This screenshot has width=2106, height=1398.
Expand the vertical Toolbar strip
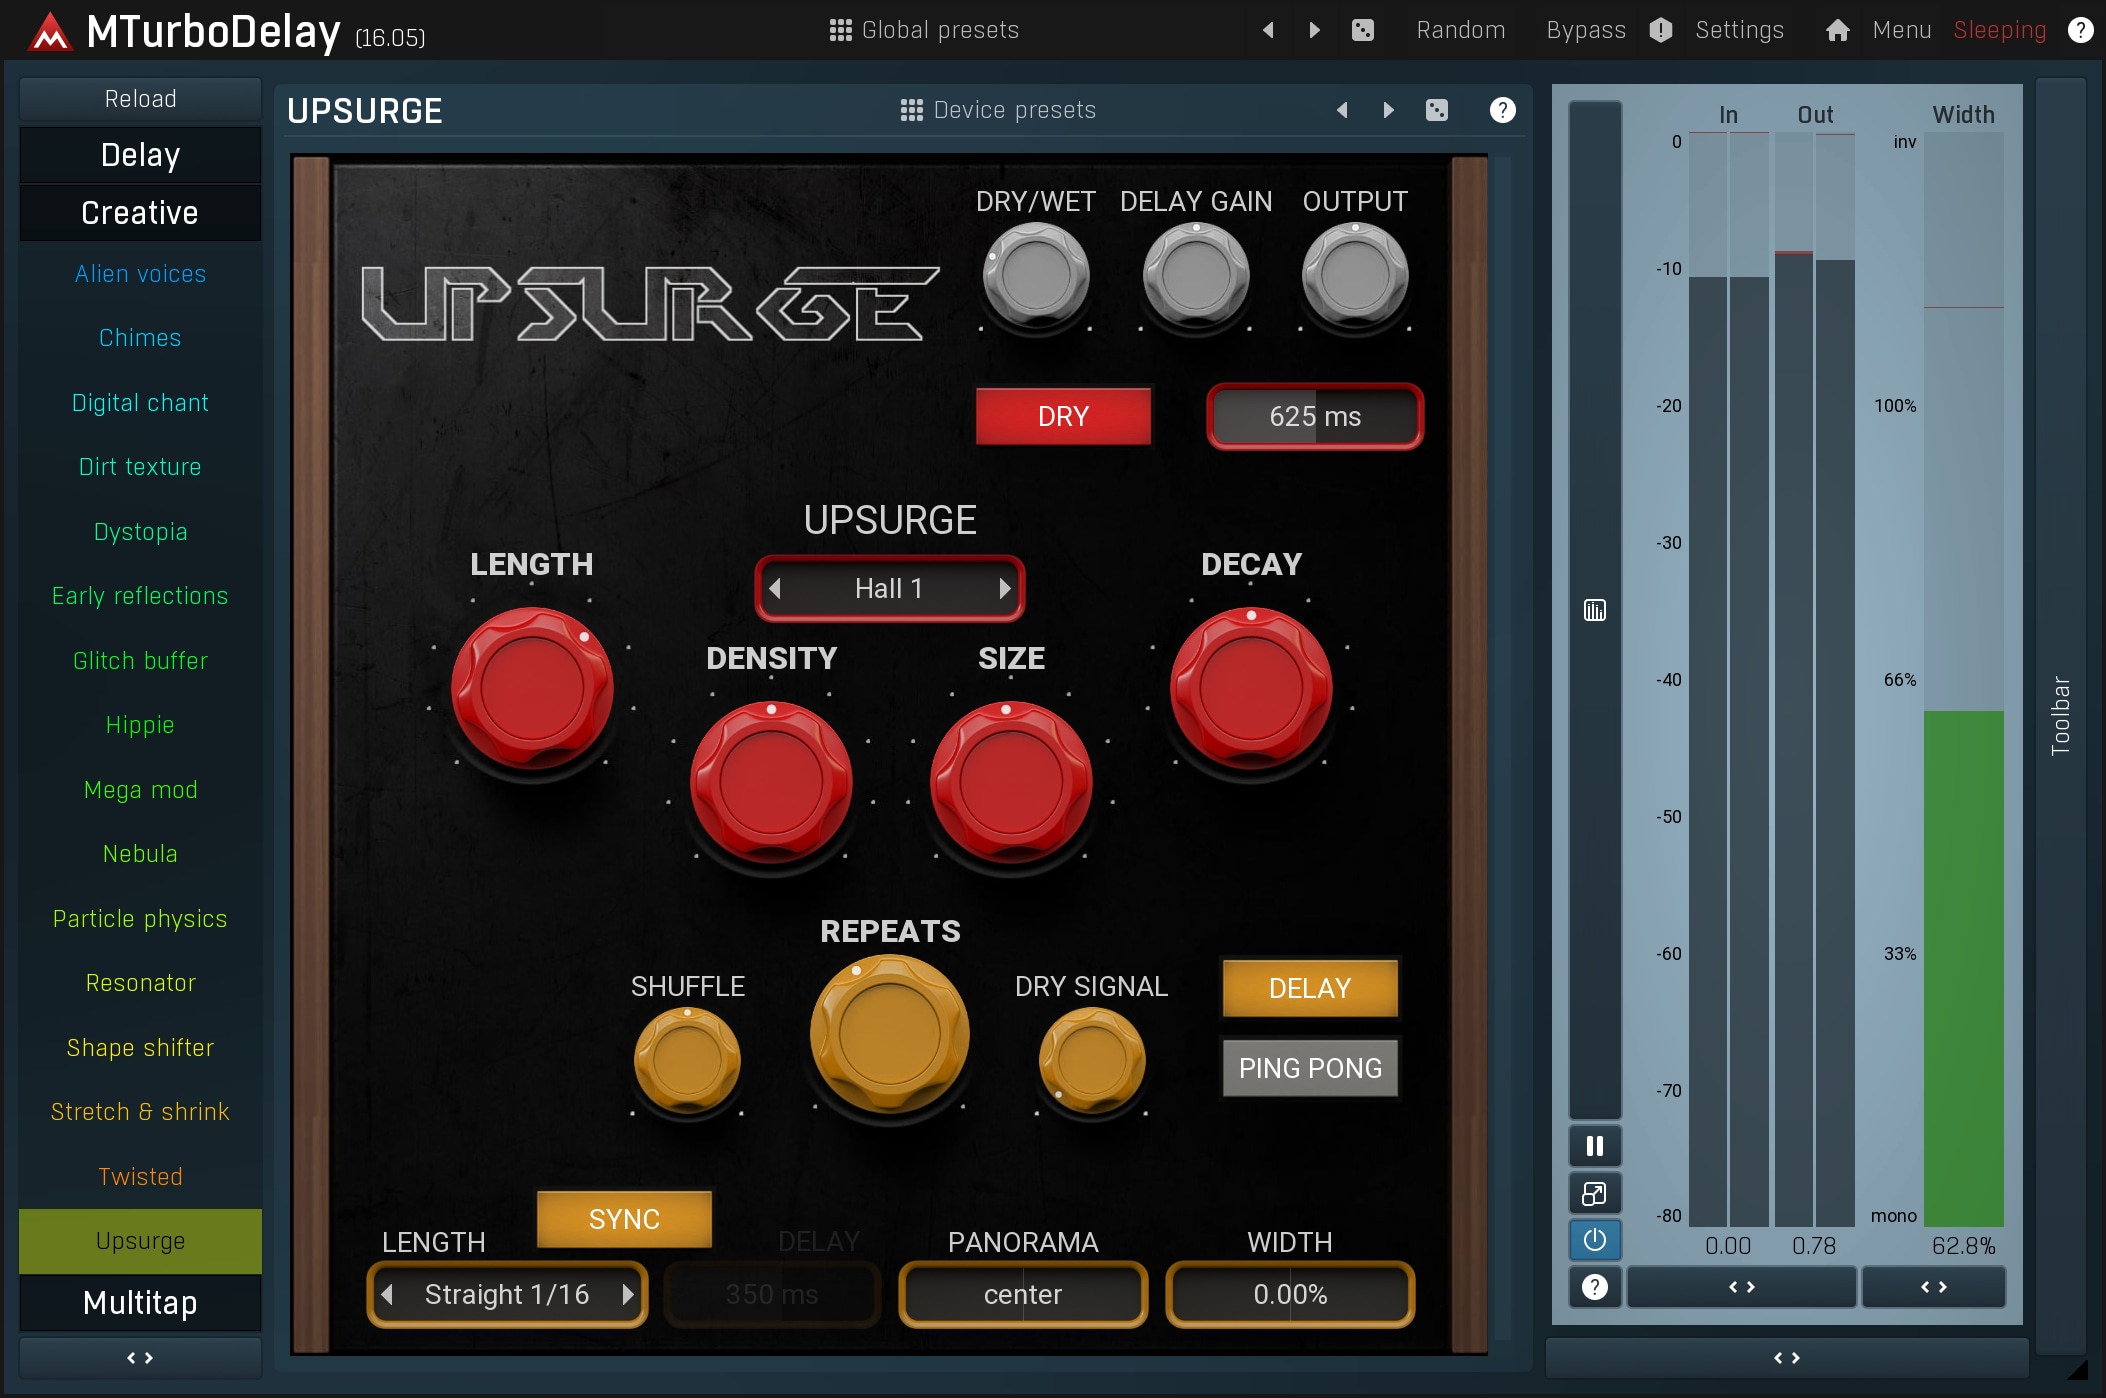pos(2061,715)
